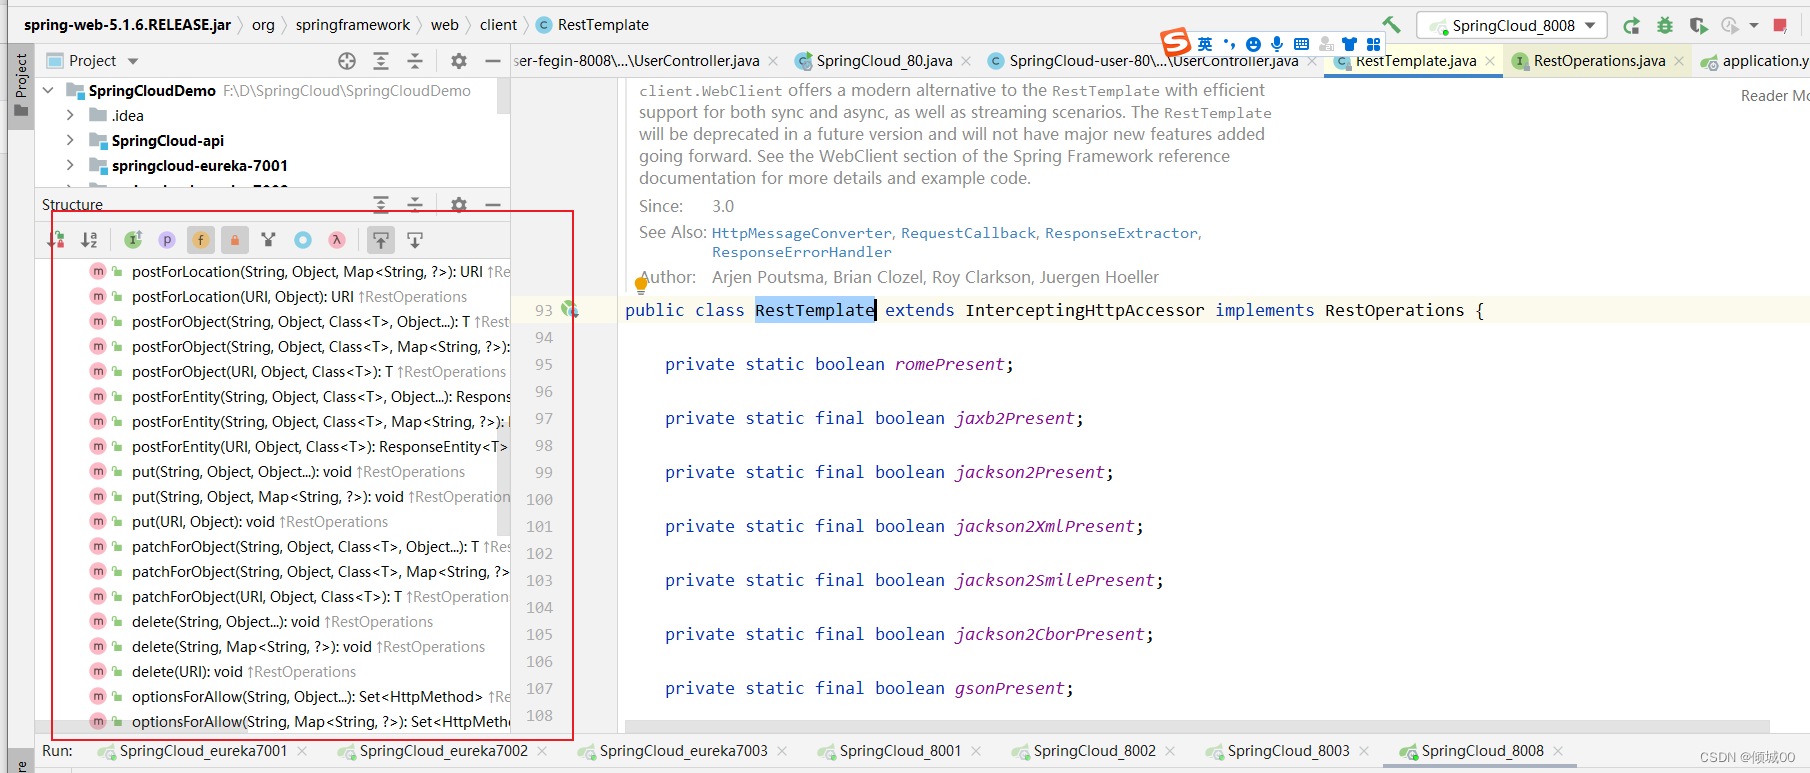Locate current file using Project panel crosshair icon

(x=347, y=61)
